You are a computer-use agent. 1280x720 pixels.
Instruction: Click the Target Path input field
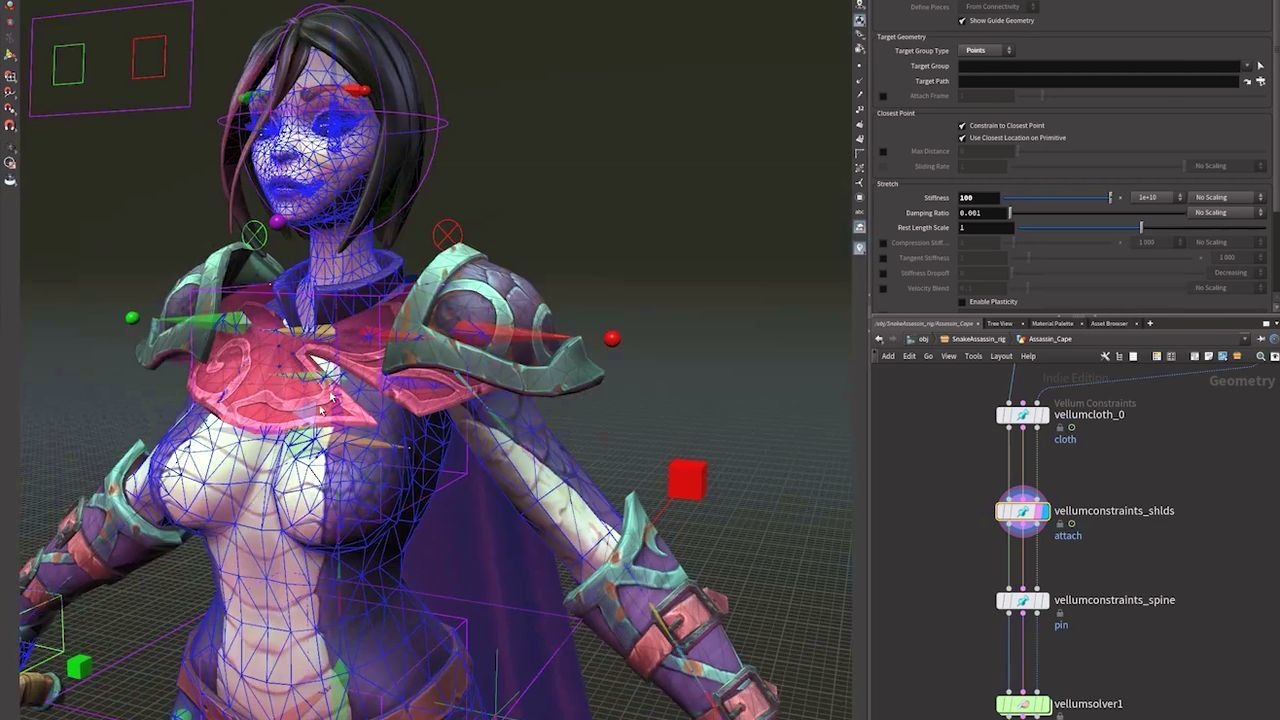(x=1098, y=81)
